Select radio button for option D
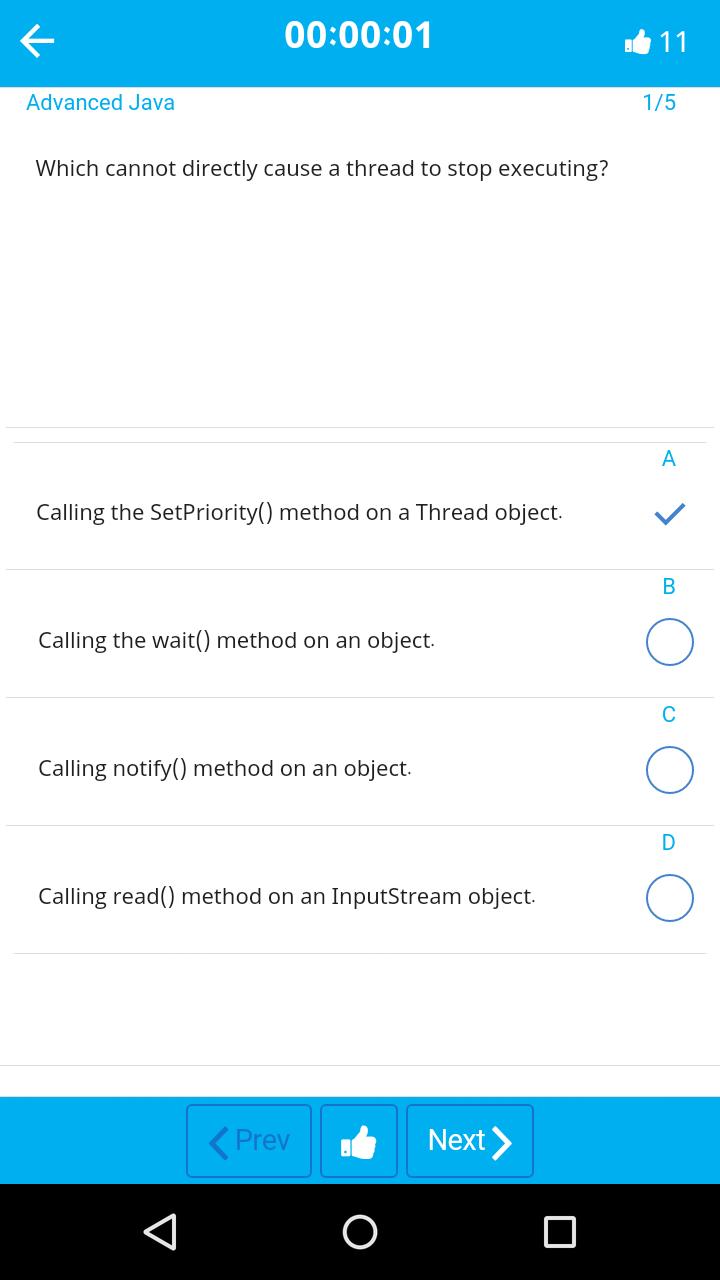Screen dimensions: 720x1280 [669, 898]
